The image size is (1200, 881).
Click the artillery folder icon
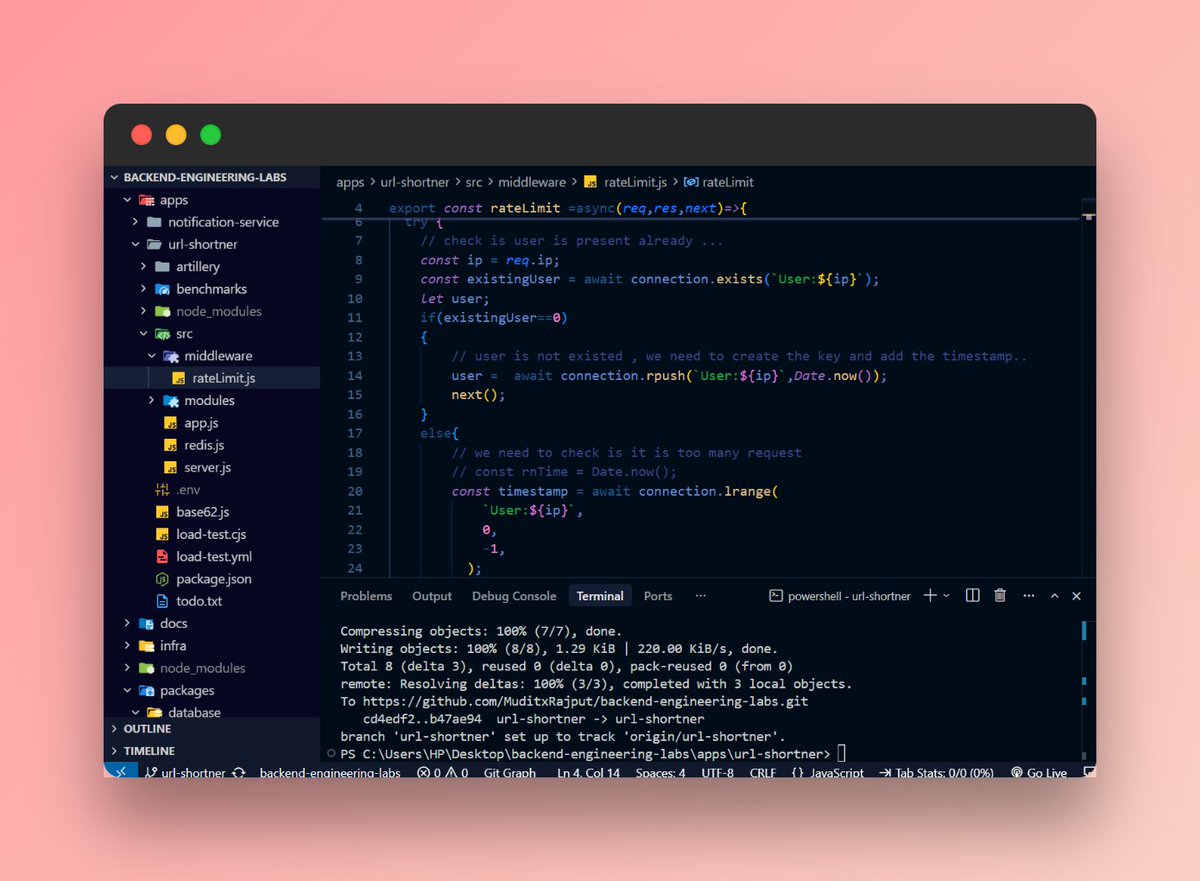(x=162, y=267)
